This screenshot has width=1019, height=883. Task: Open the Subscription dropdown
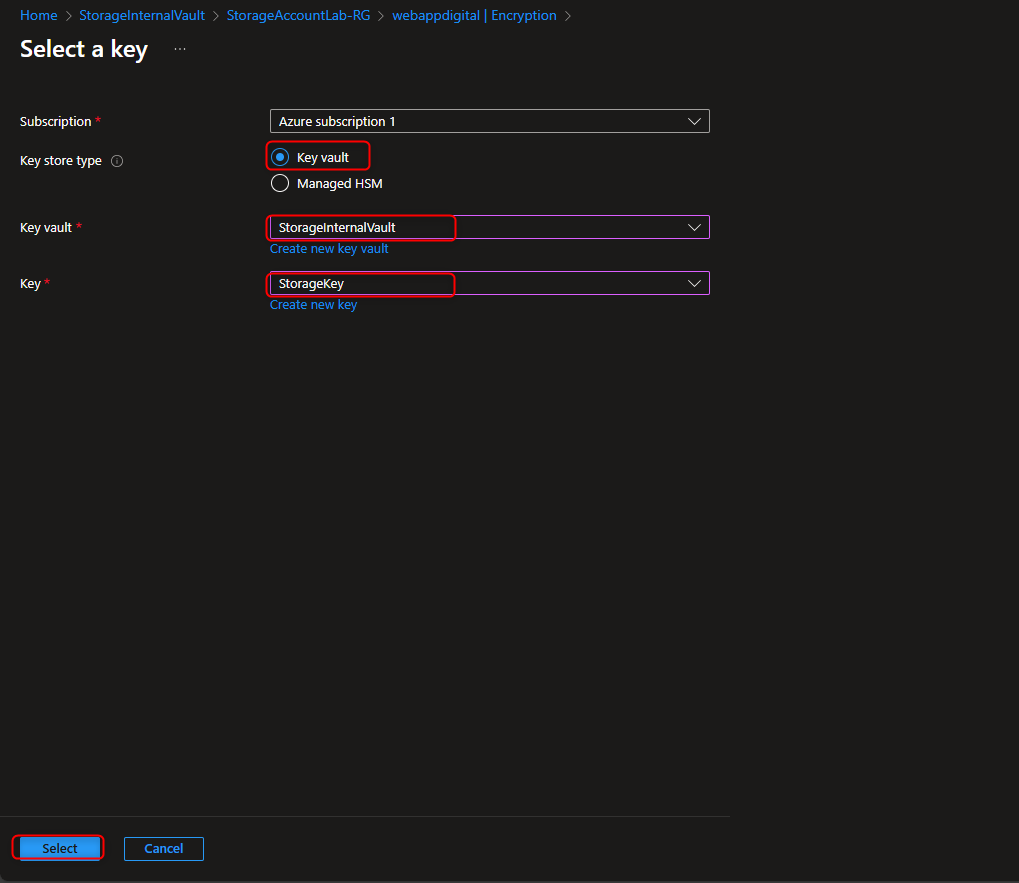pos(489,121)
